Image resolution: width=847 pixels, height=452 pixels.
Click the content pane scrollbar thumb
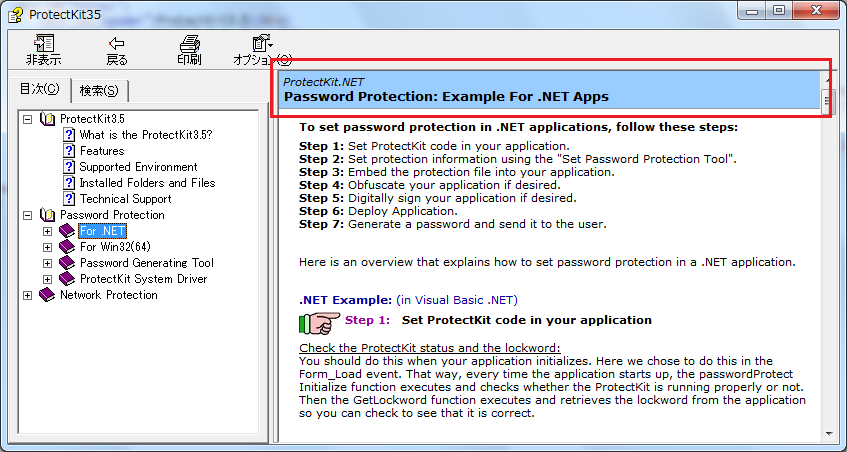[x=826, y=101]
